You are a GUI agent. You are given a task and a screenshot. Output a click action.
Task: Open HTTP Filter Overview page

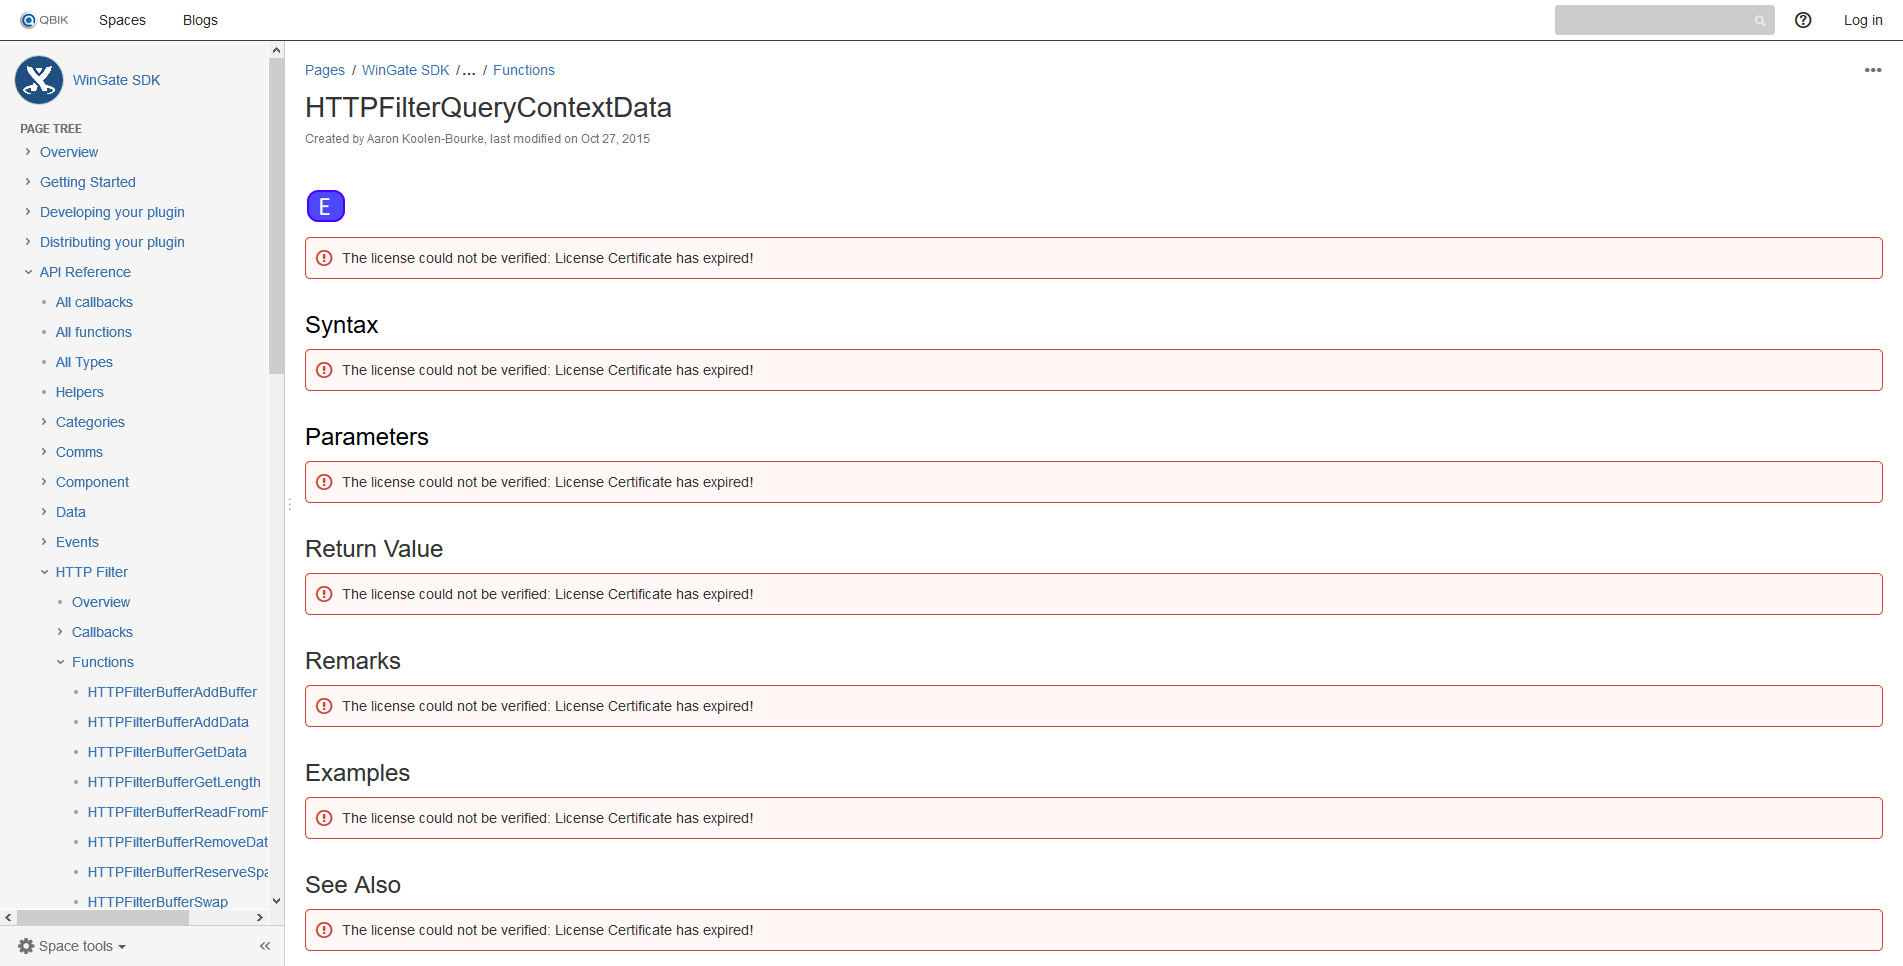[x=101, y=602]
